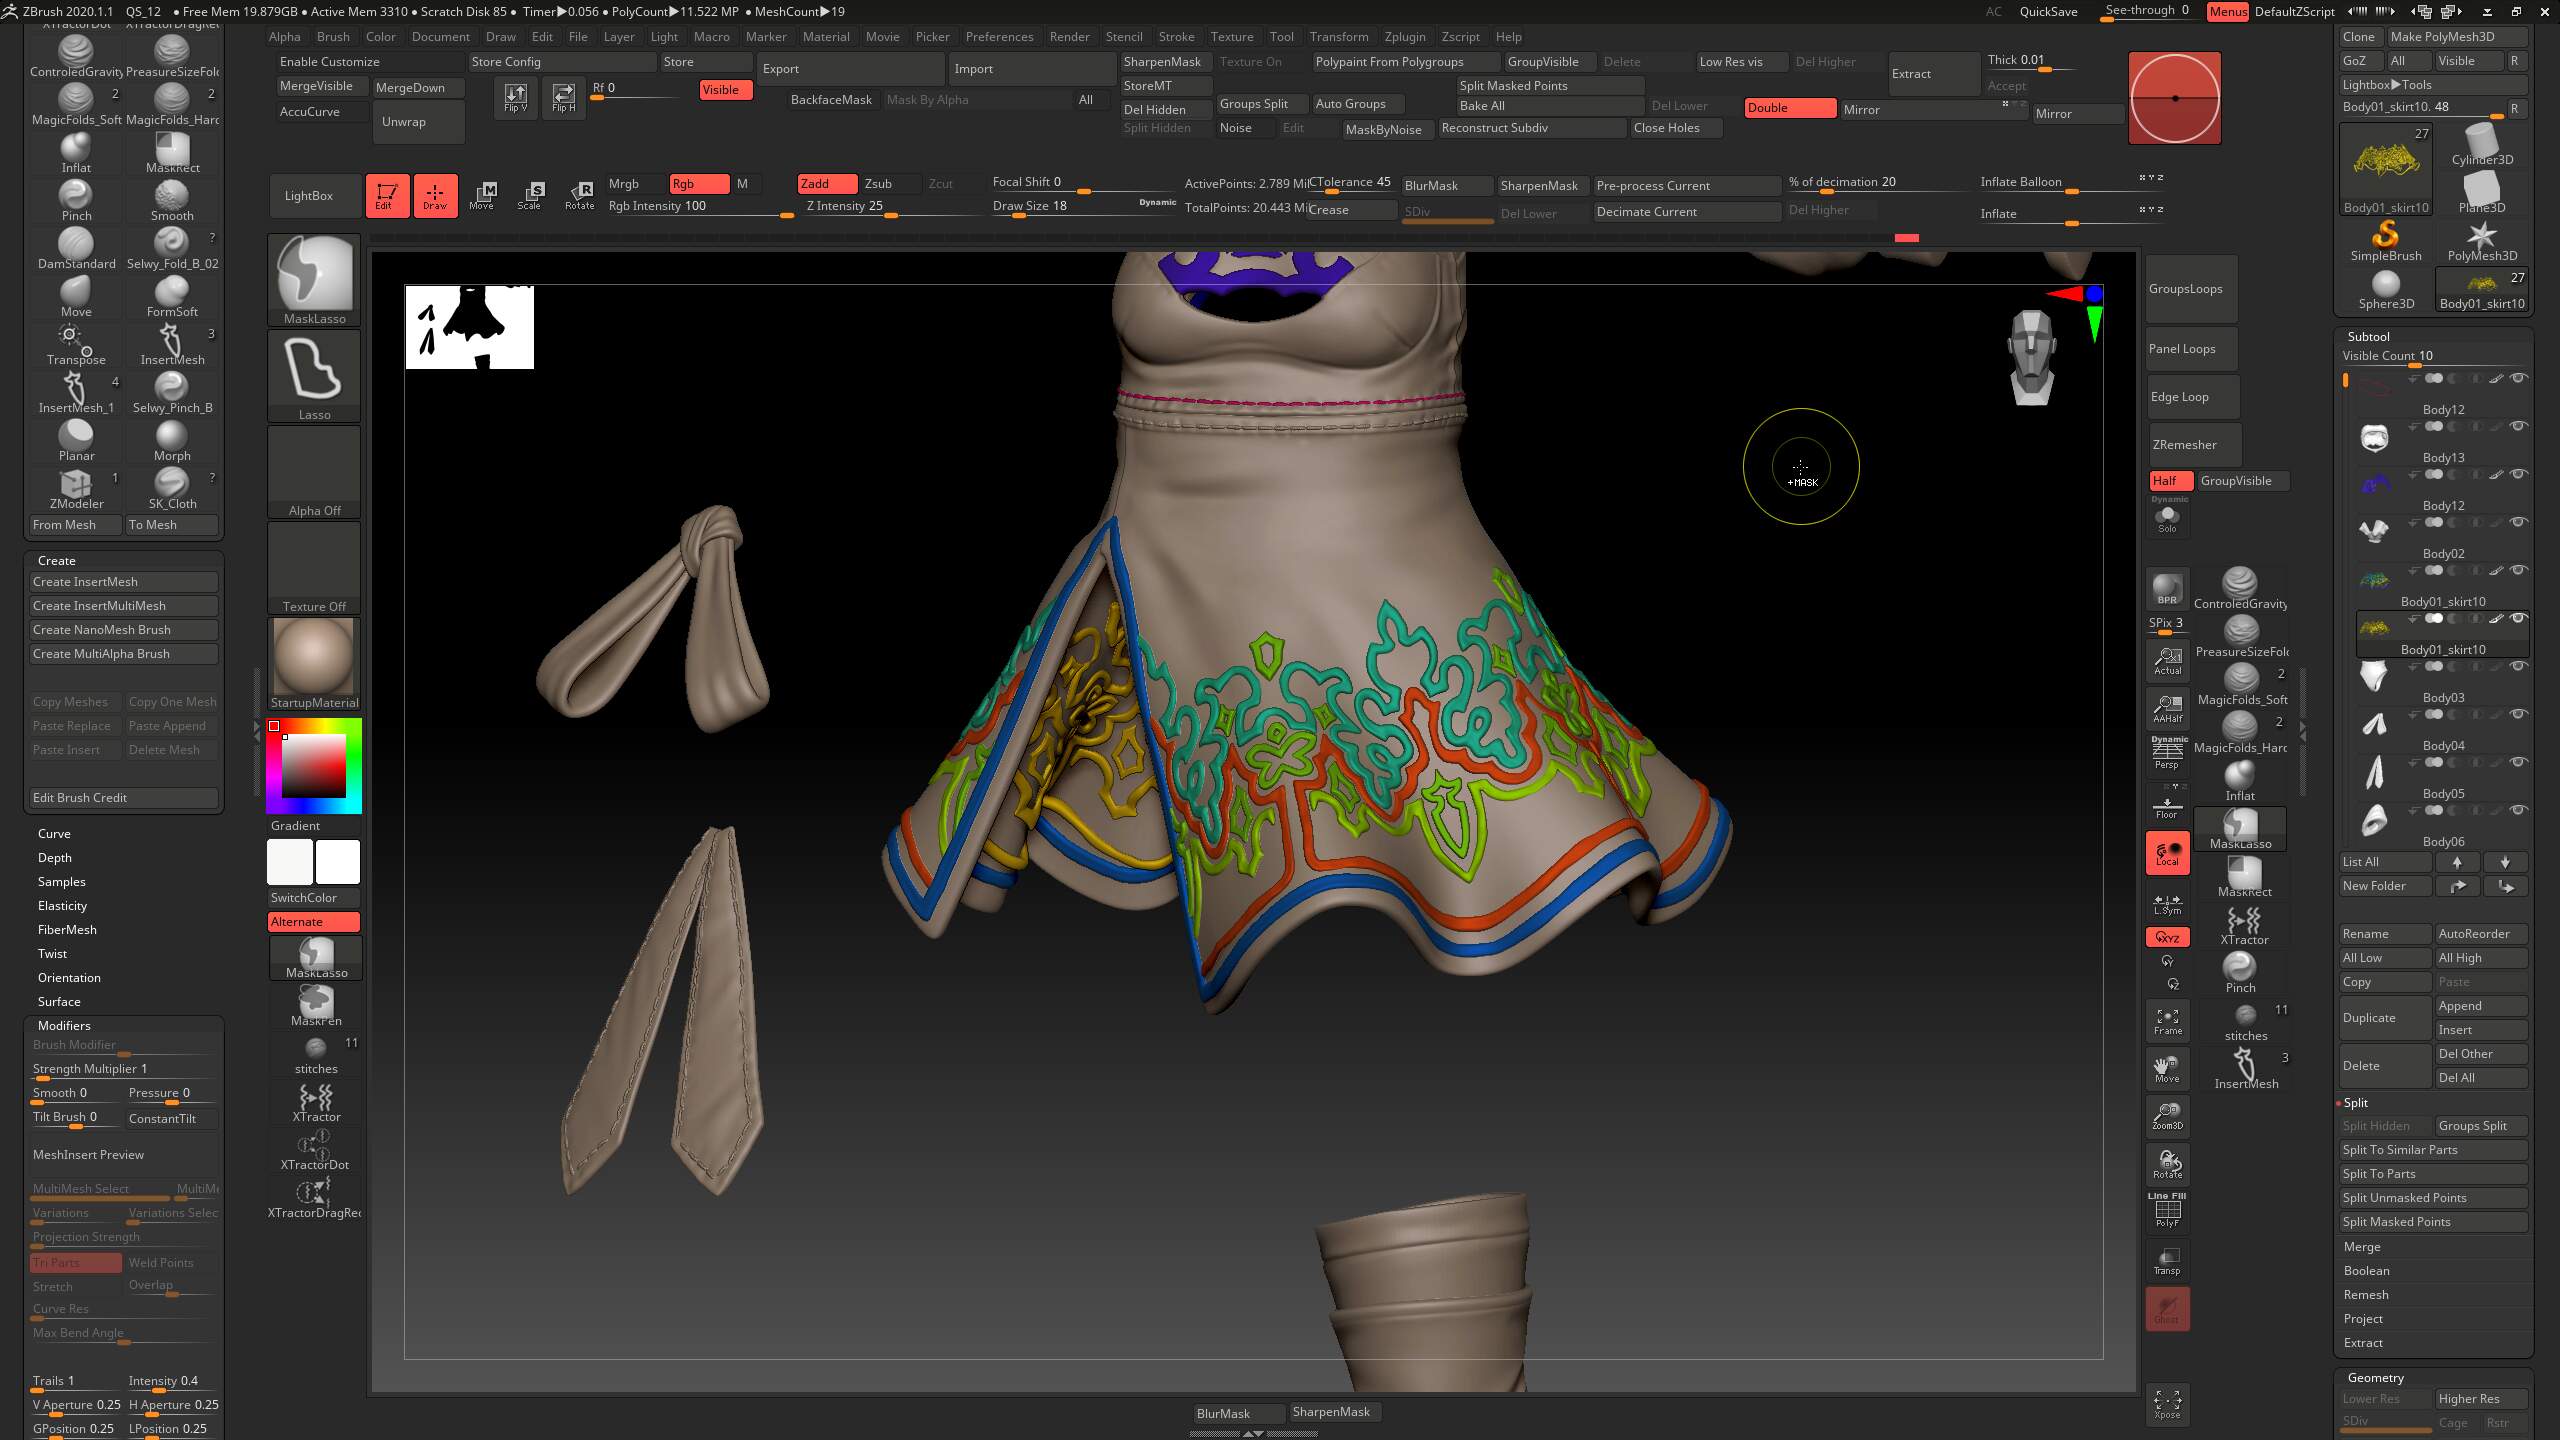
Task: Toggle the Zadd mode
Action: [x=827, y=184]
